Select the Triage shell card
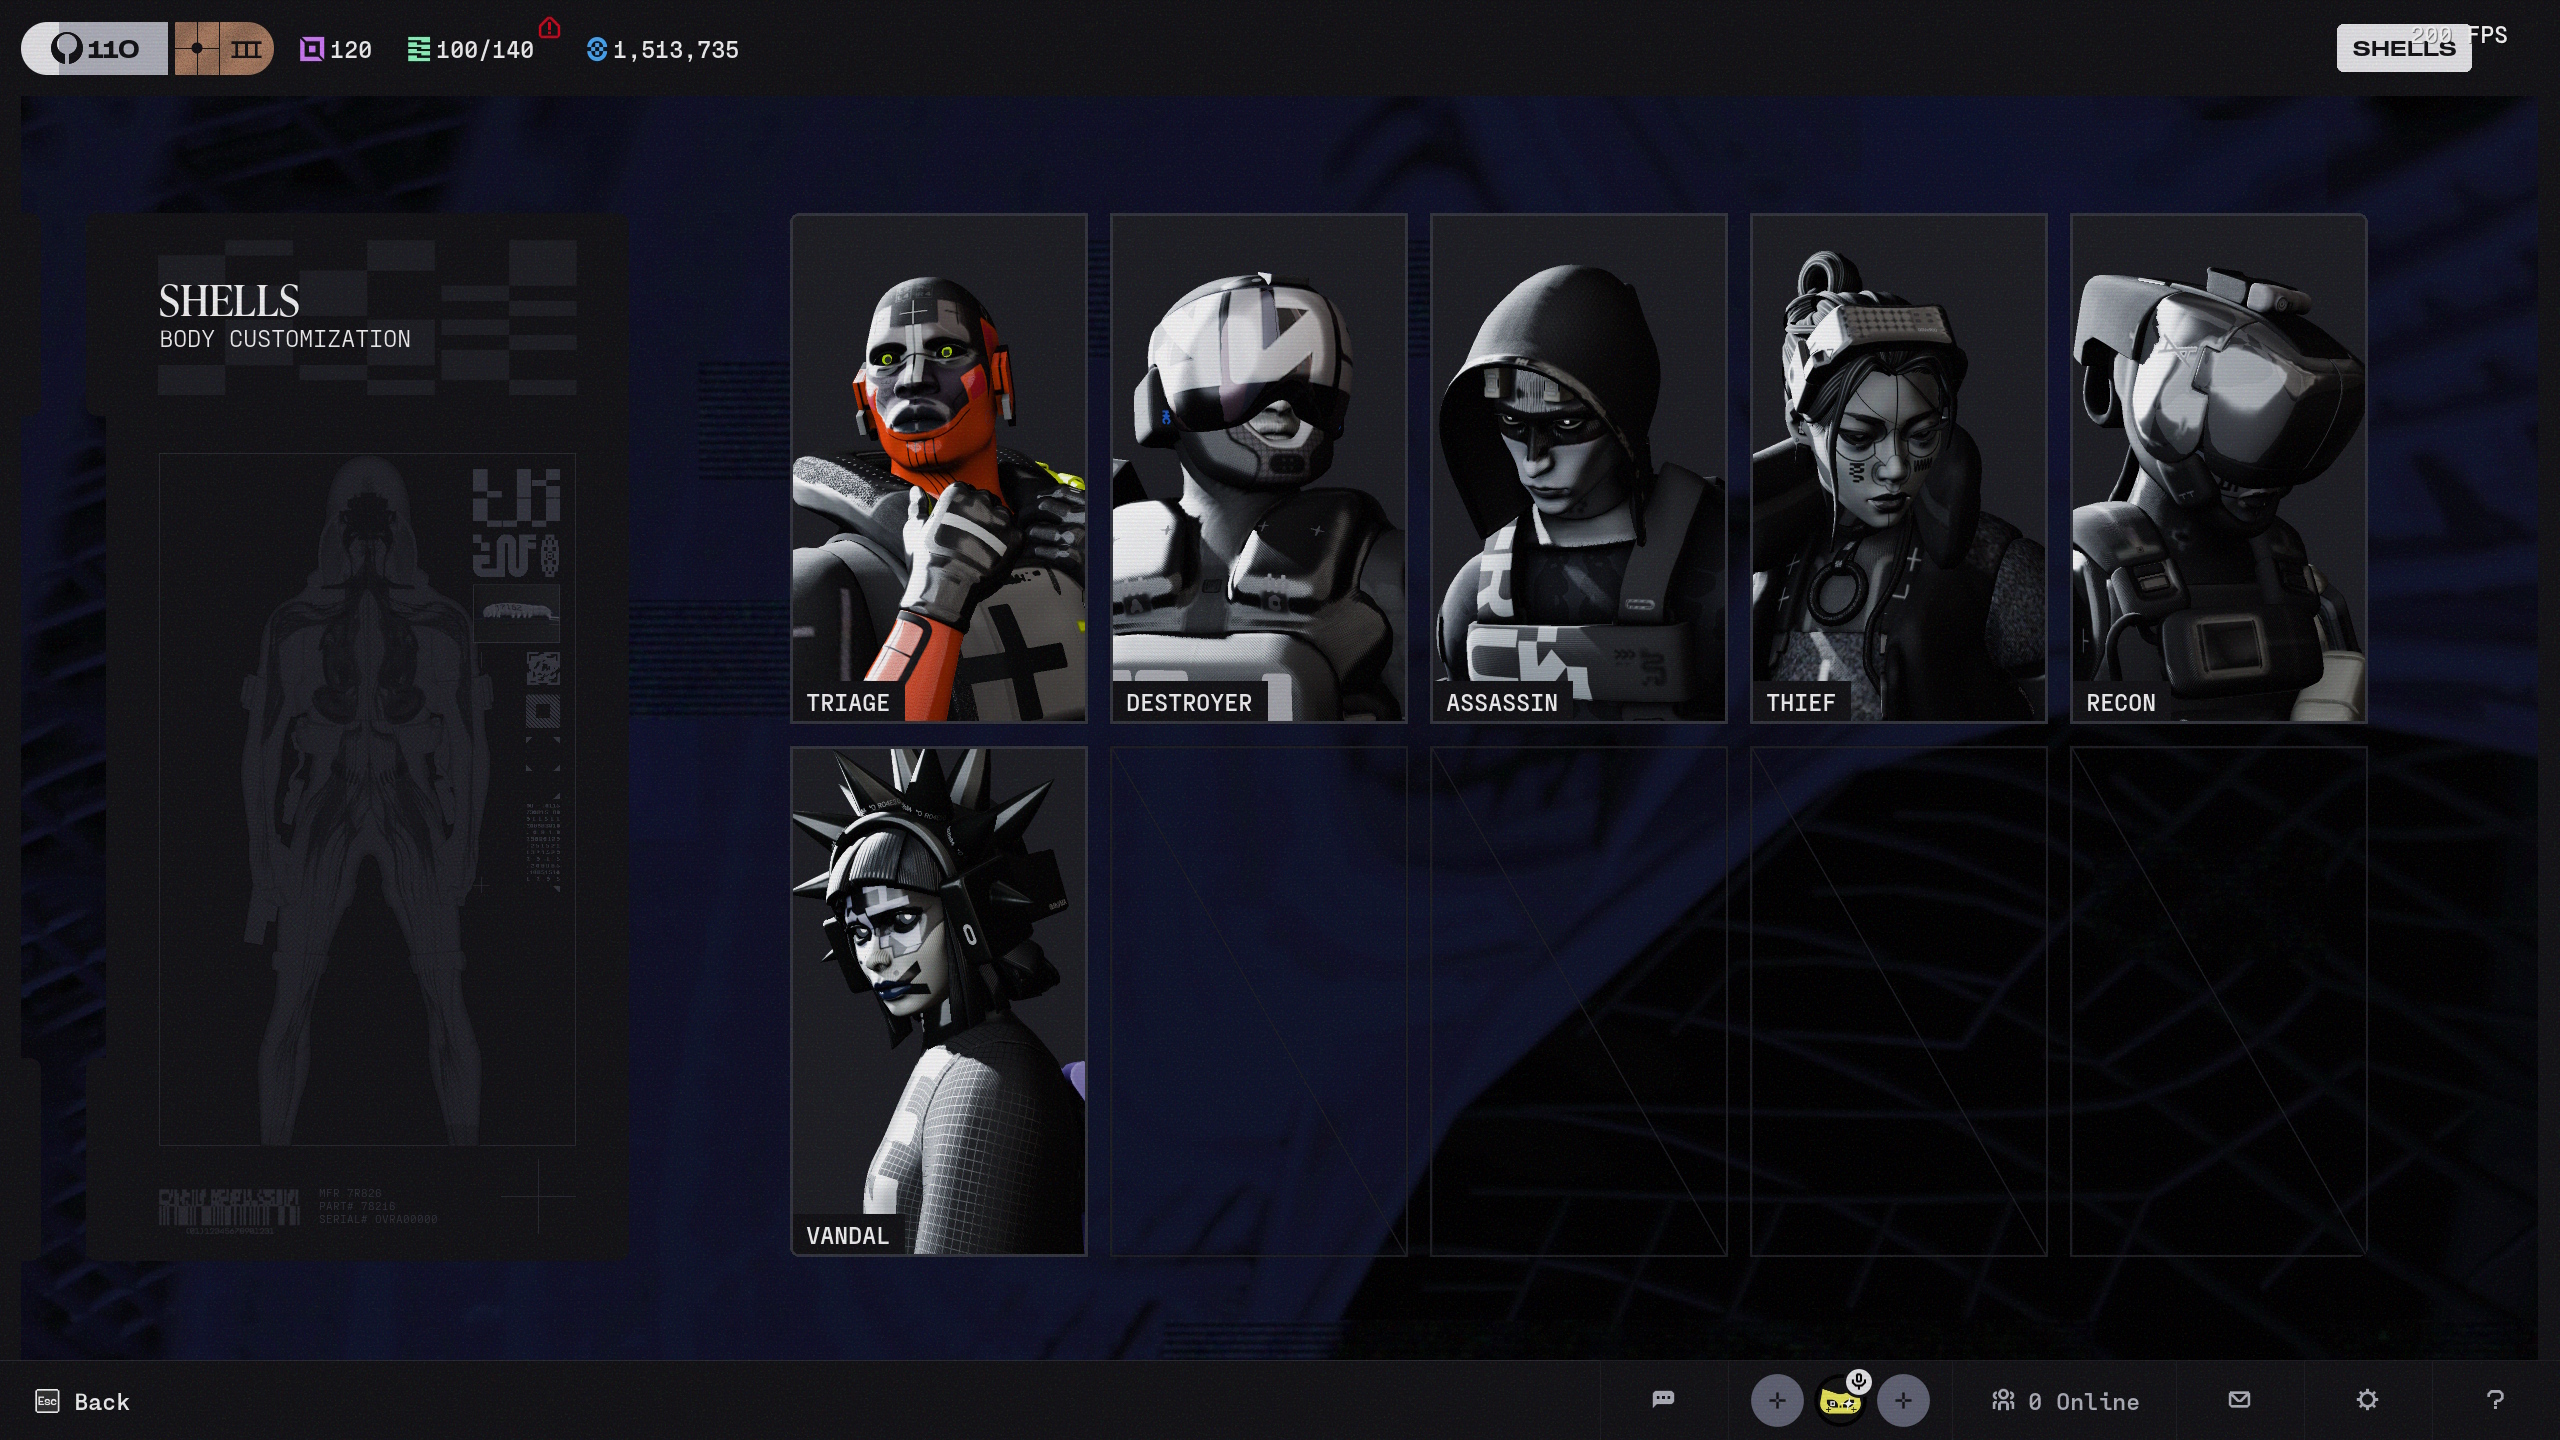Image resolution: width=2560 pixels, height=1440 pixels. click(938, 467)
